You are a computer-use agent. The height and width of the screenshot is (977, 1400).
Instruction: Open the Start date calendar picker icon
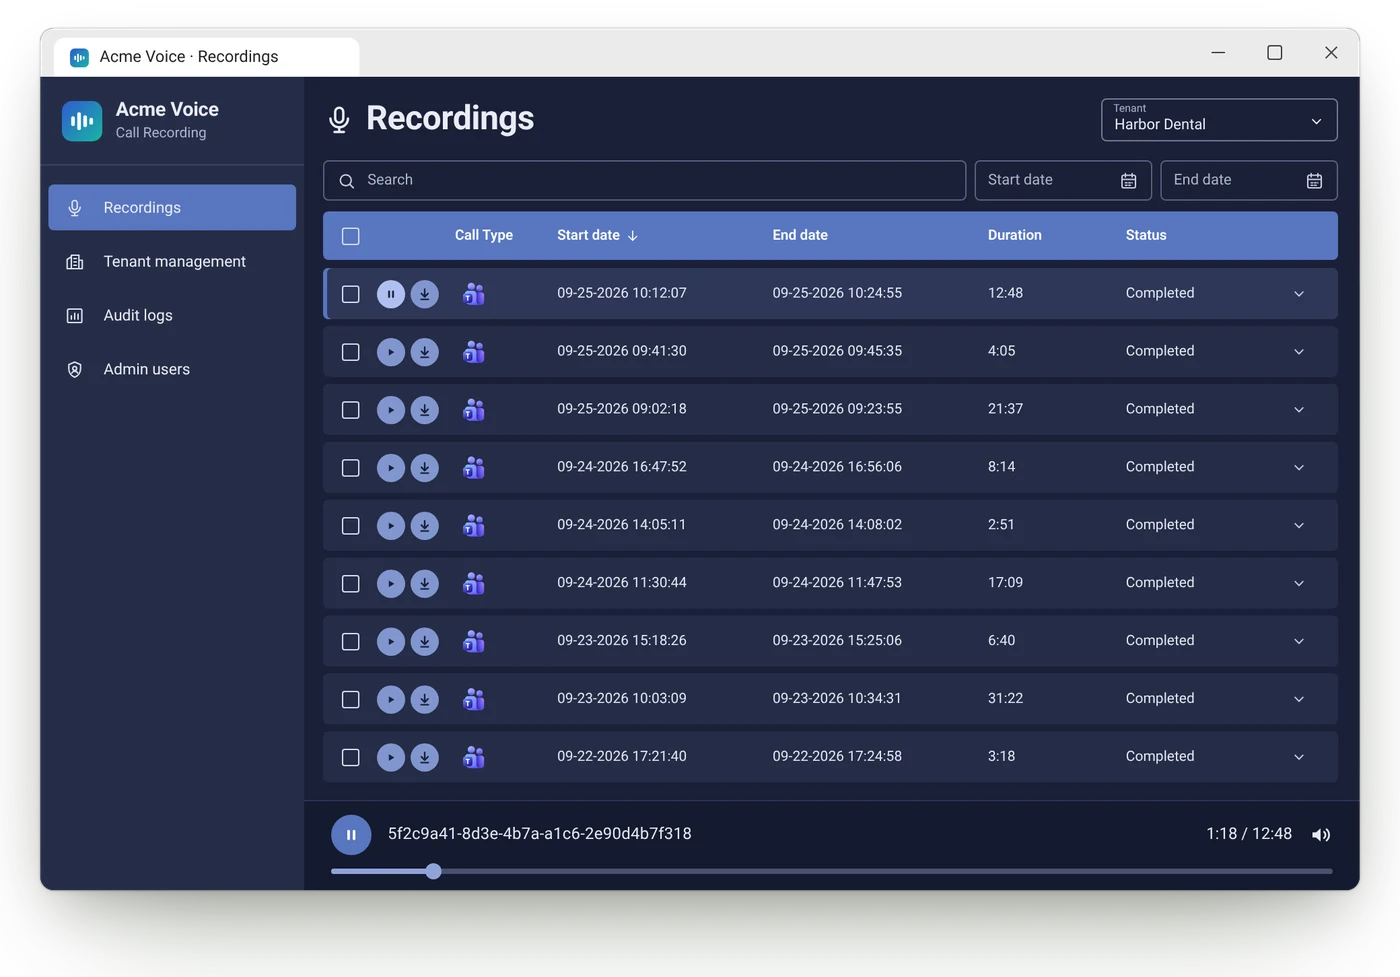[1128, 181]
